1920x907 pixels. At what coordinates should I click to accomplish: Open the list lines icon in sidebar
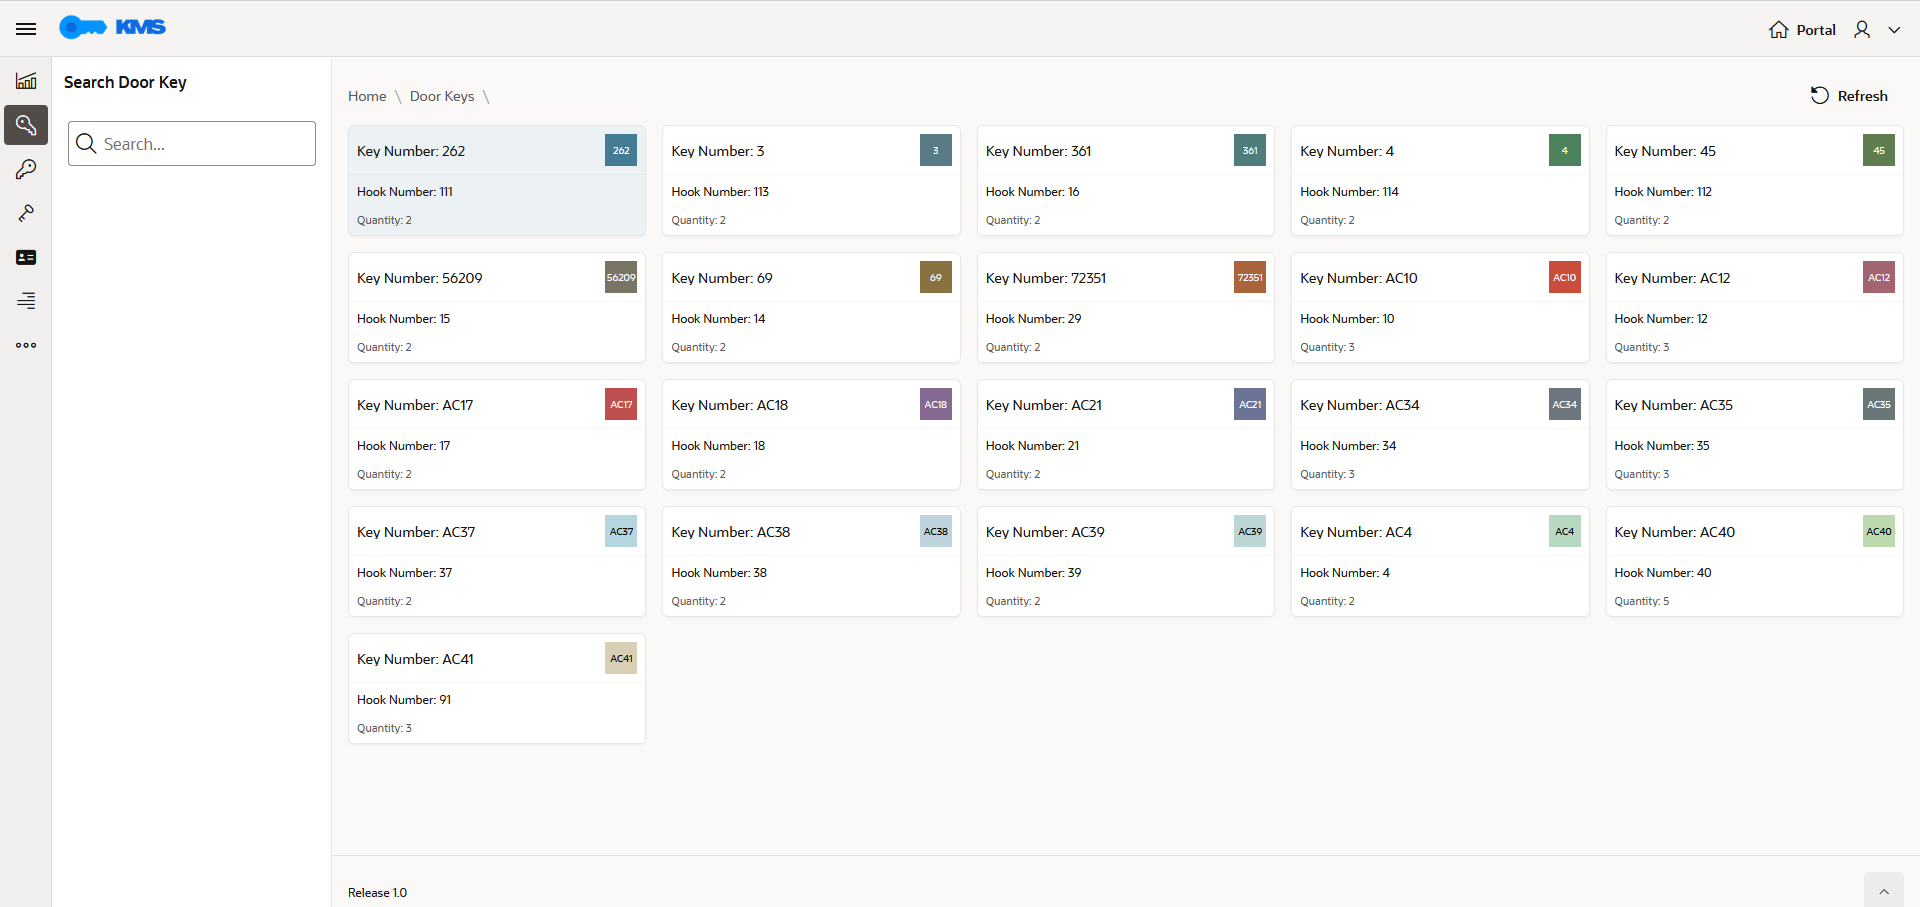26,300
